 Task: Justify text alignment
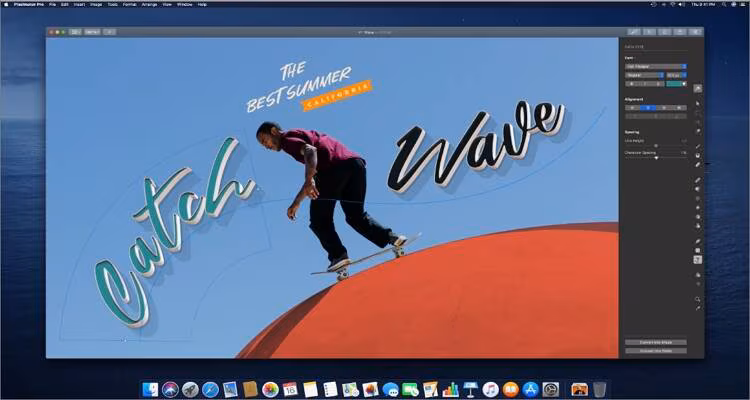tap(680, 108)
